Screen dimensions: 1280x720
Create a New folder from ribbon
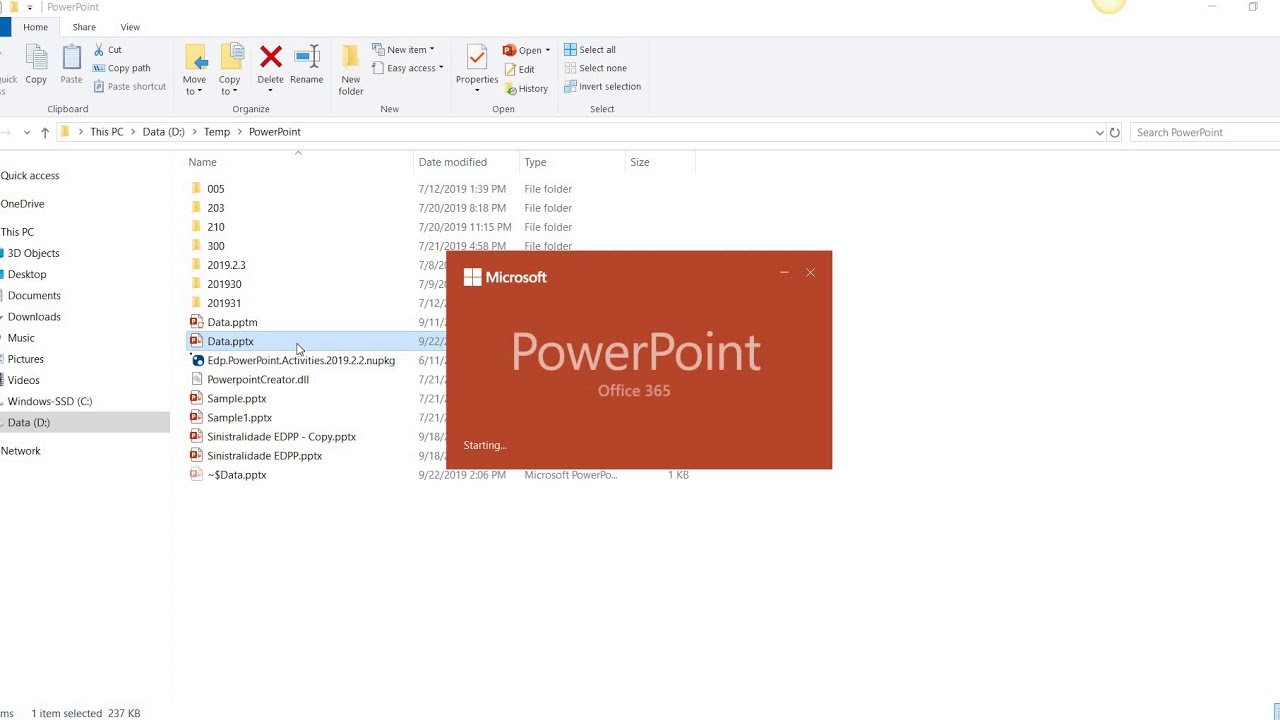[x=350, y=70]
